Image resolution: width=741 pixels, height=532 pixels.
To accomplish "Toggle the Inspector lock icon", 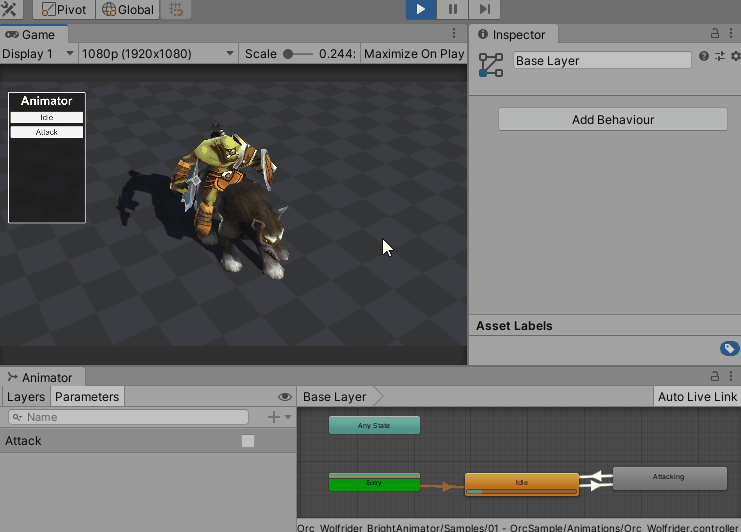I will pos(715,33).
